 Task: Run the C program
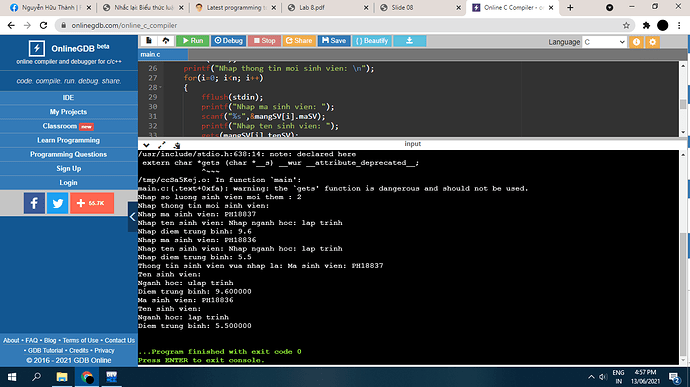pyautogui.click(x=193, y=41)
